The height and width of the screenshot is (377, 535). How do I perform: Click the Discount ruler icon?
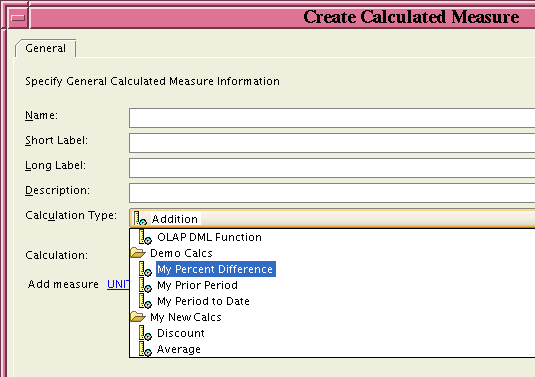pos(145,333)
